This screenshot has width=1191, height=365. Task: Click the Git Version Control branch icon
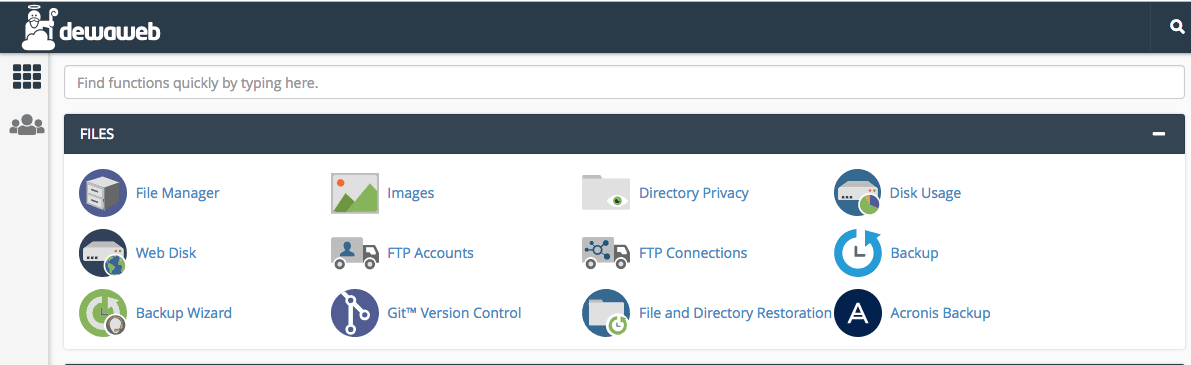[355, 313]
